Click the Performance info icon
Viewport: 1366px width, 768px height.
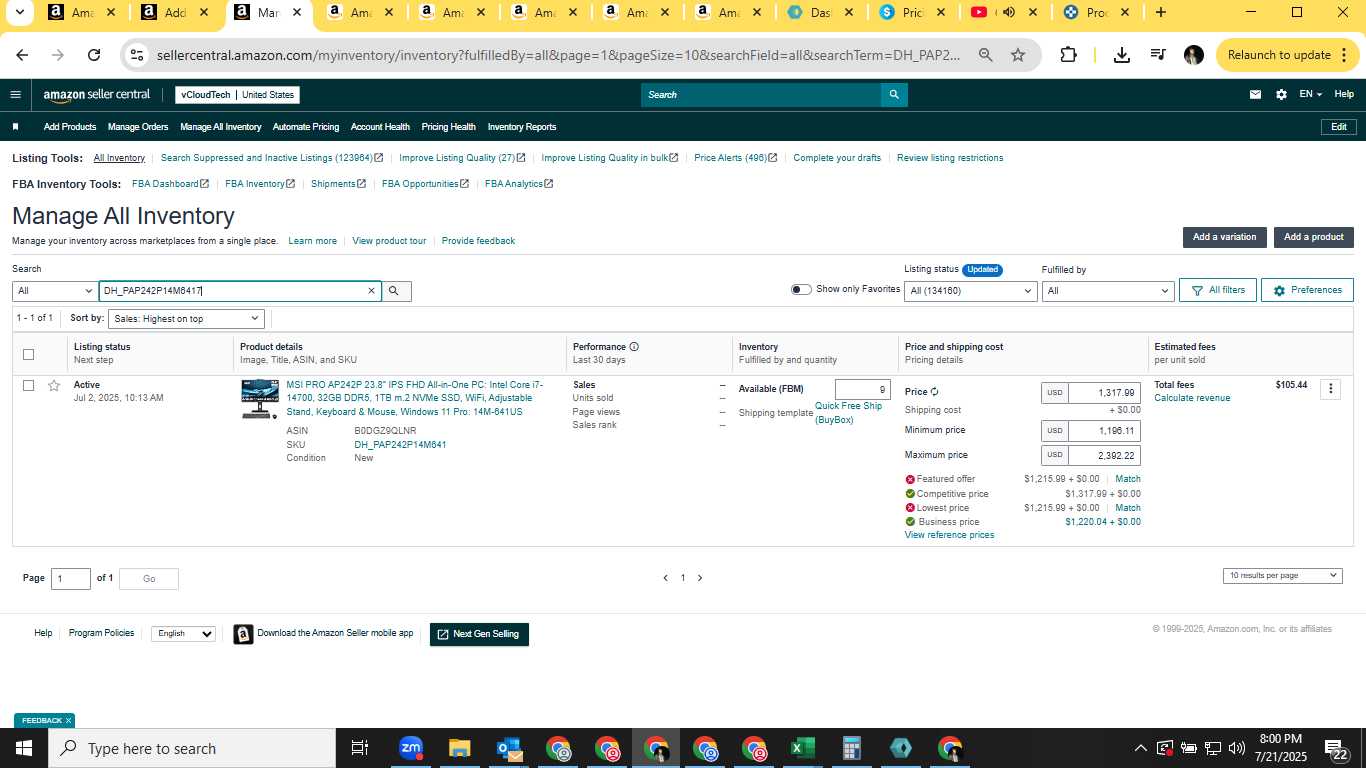[634, 347]
